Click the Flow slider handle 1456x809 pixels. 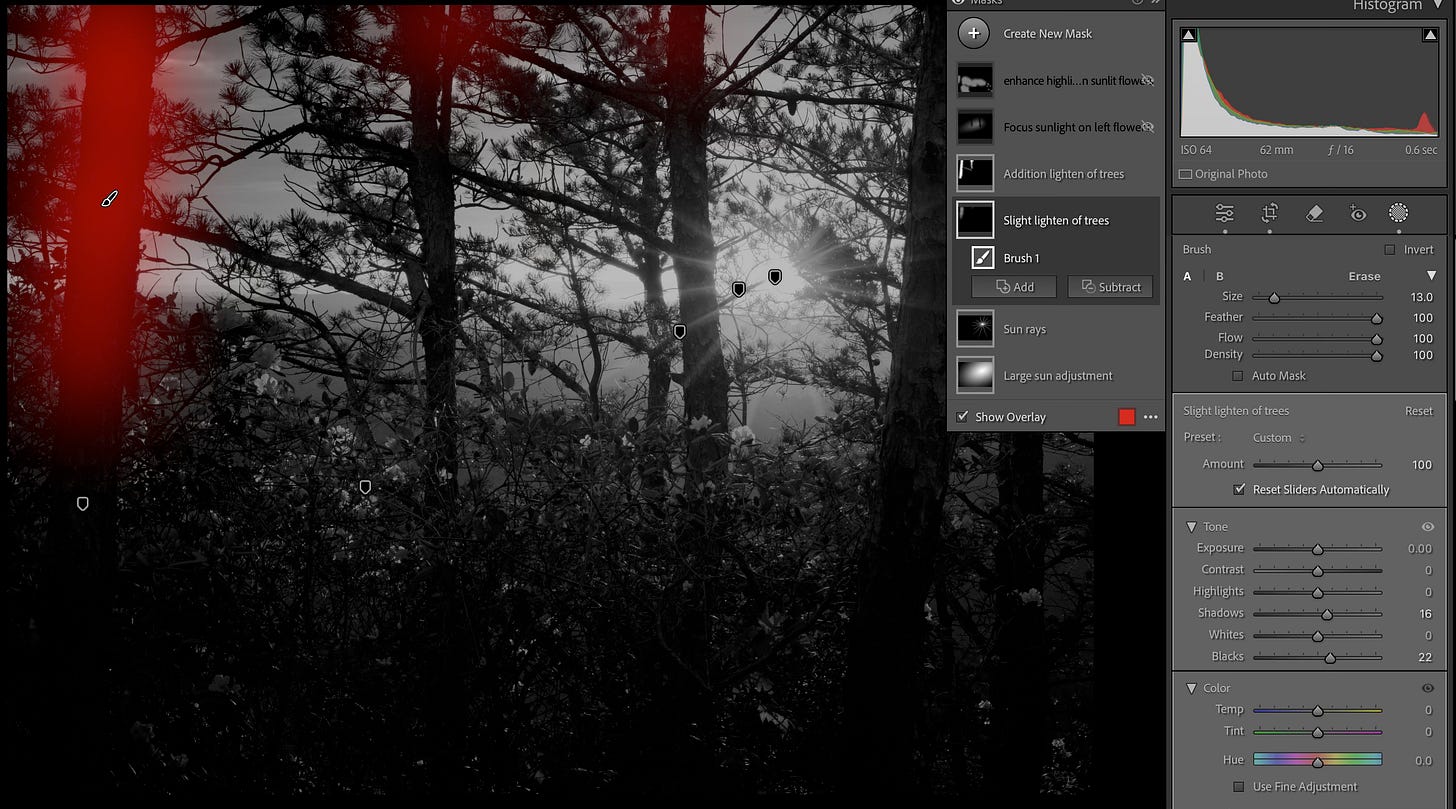1377,339
